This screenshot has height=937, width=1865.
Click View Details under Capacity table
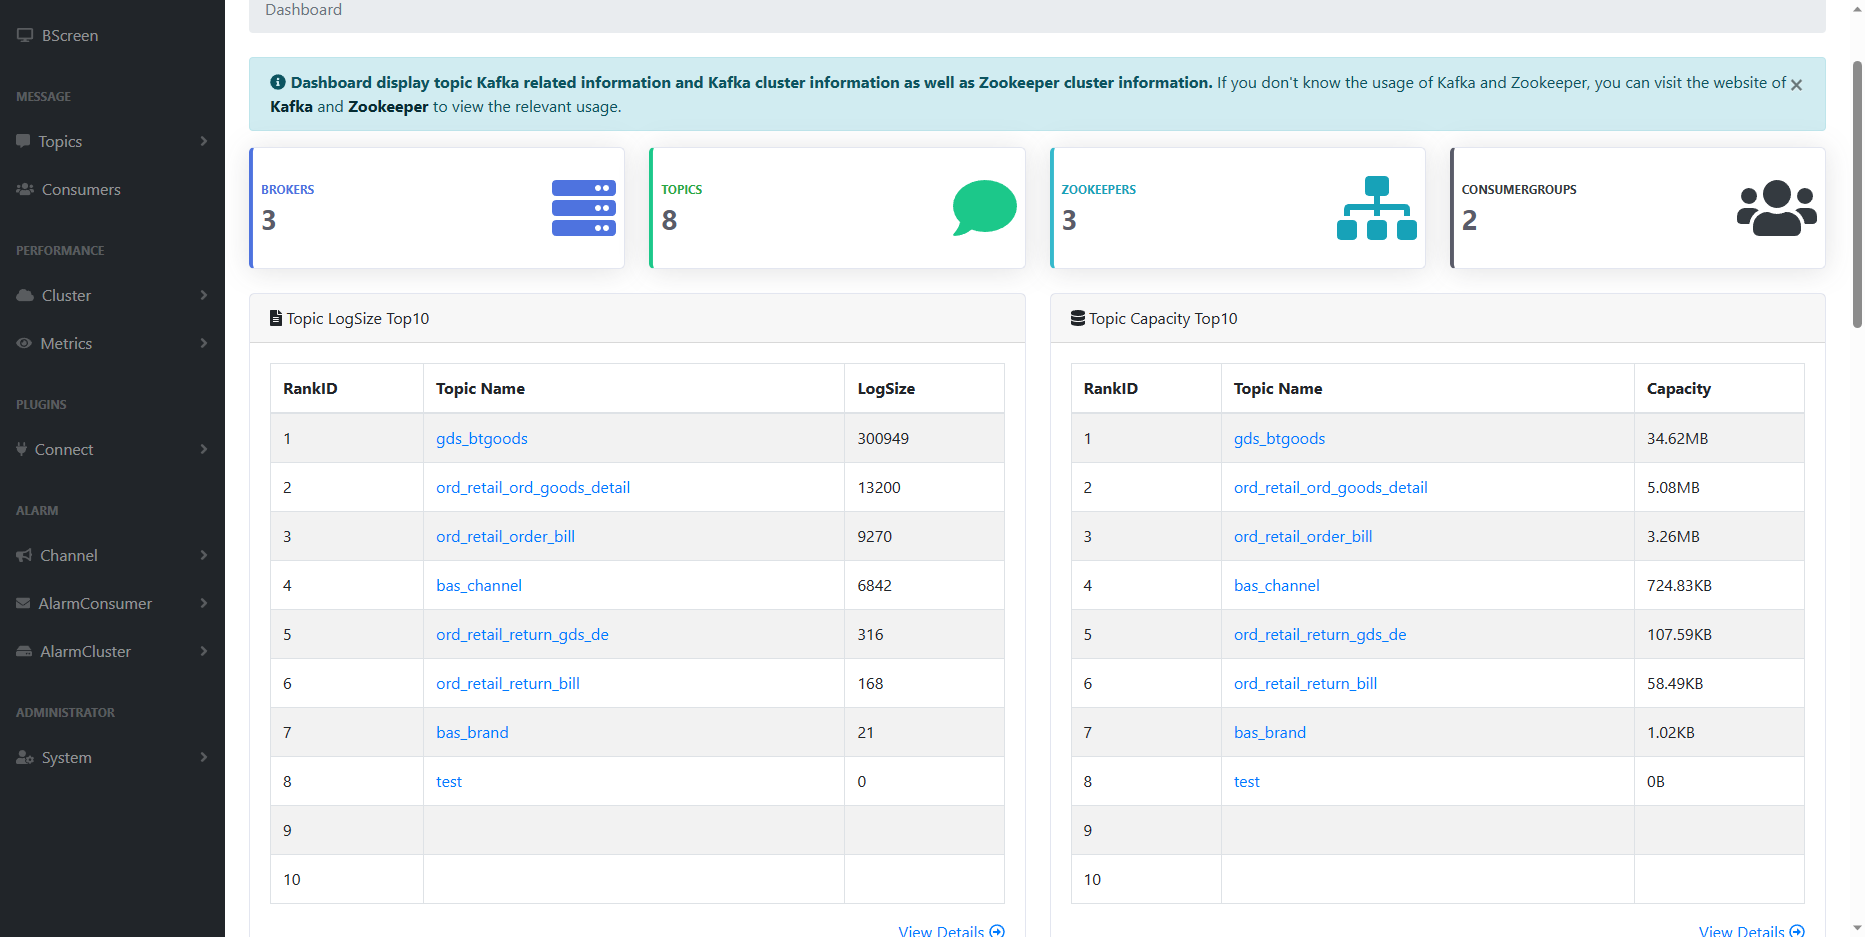point(1741,931)
